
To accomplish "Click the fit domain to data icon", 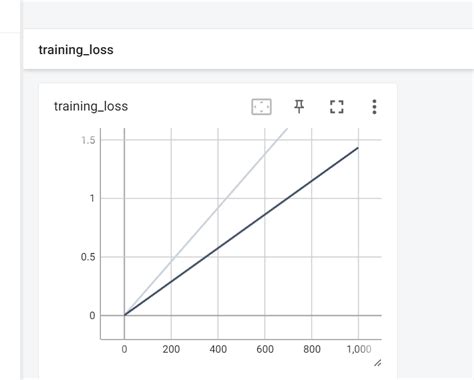I will click(261, 107).
